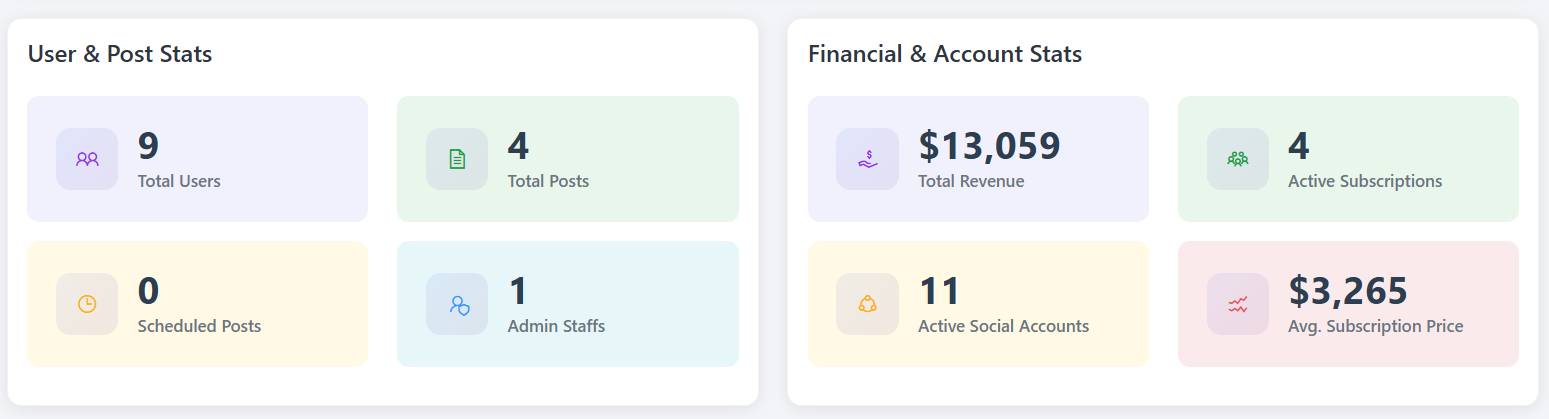Viewport: 1549px width, 419px height.
Task: Click the Total Revenue hand-dollar icon
Action: point(867,158)
